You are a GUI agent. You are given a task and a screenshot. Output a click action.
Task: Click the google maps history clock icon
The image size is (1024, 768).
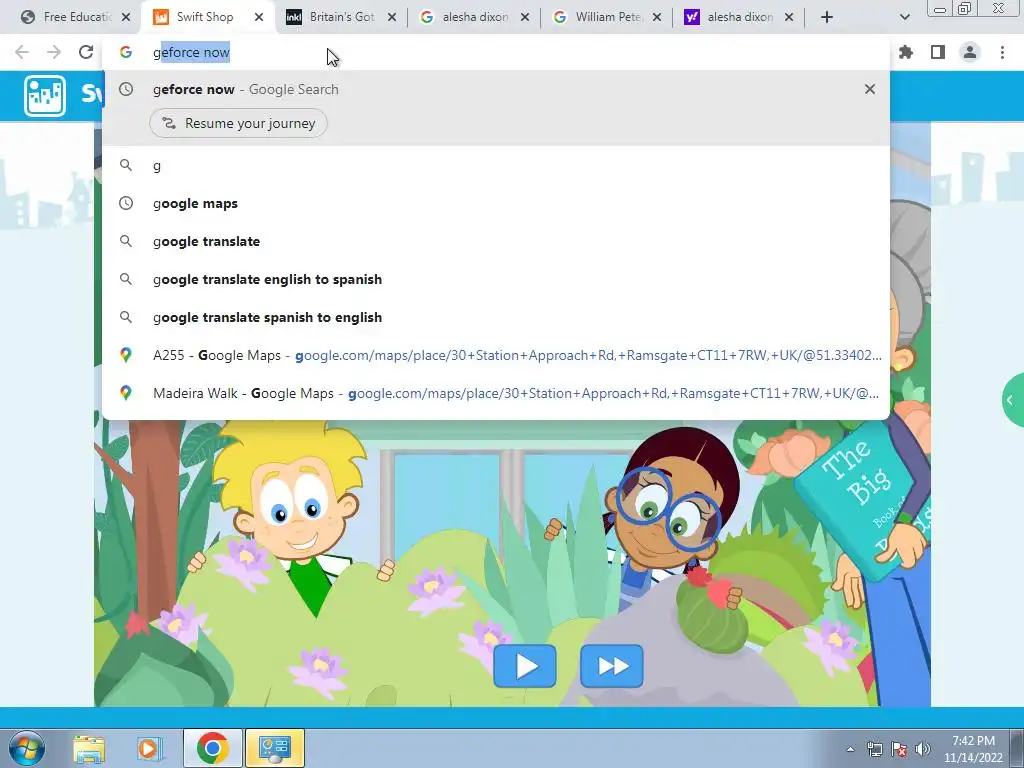(x=126, y=204)
